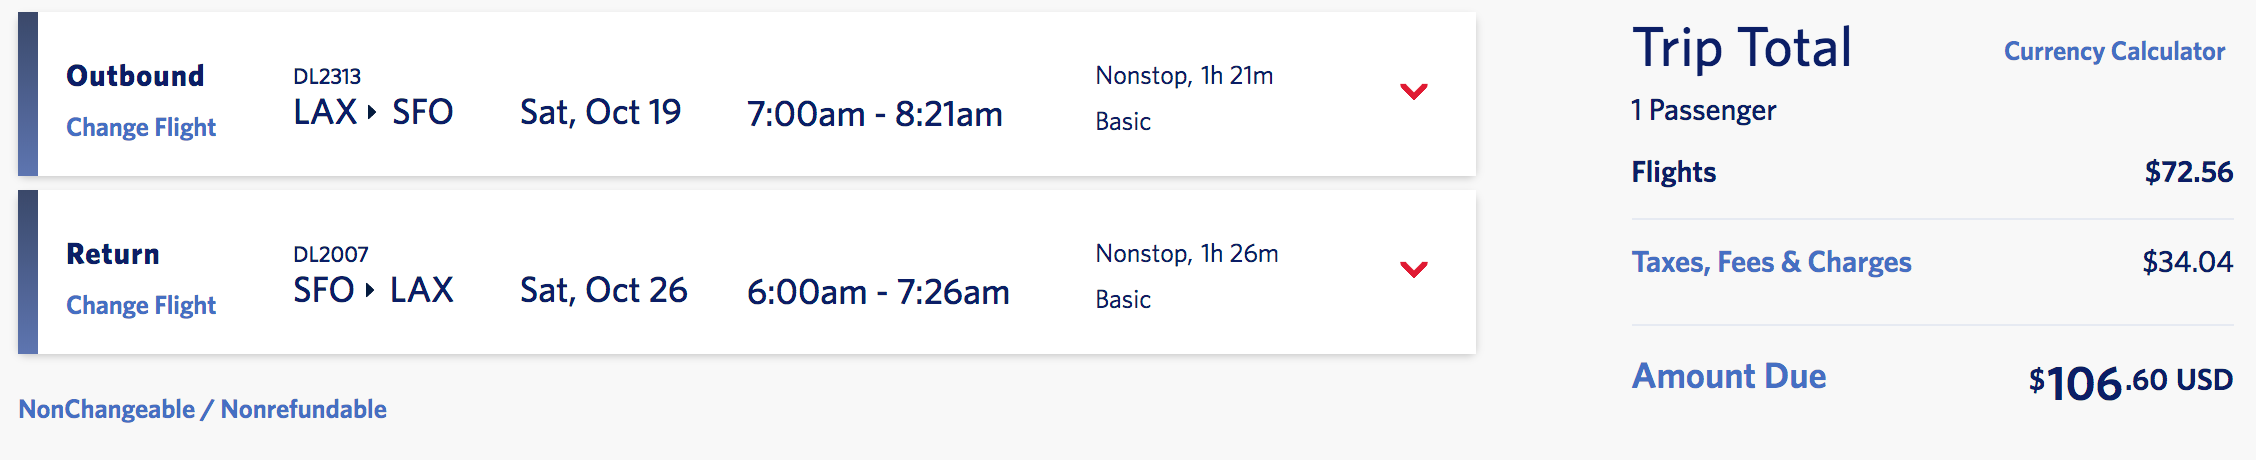Viewport: 2256px width, 460px height.
Task: Click Change Flight under Outbound
Action: (141, 128)
